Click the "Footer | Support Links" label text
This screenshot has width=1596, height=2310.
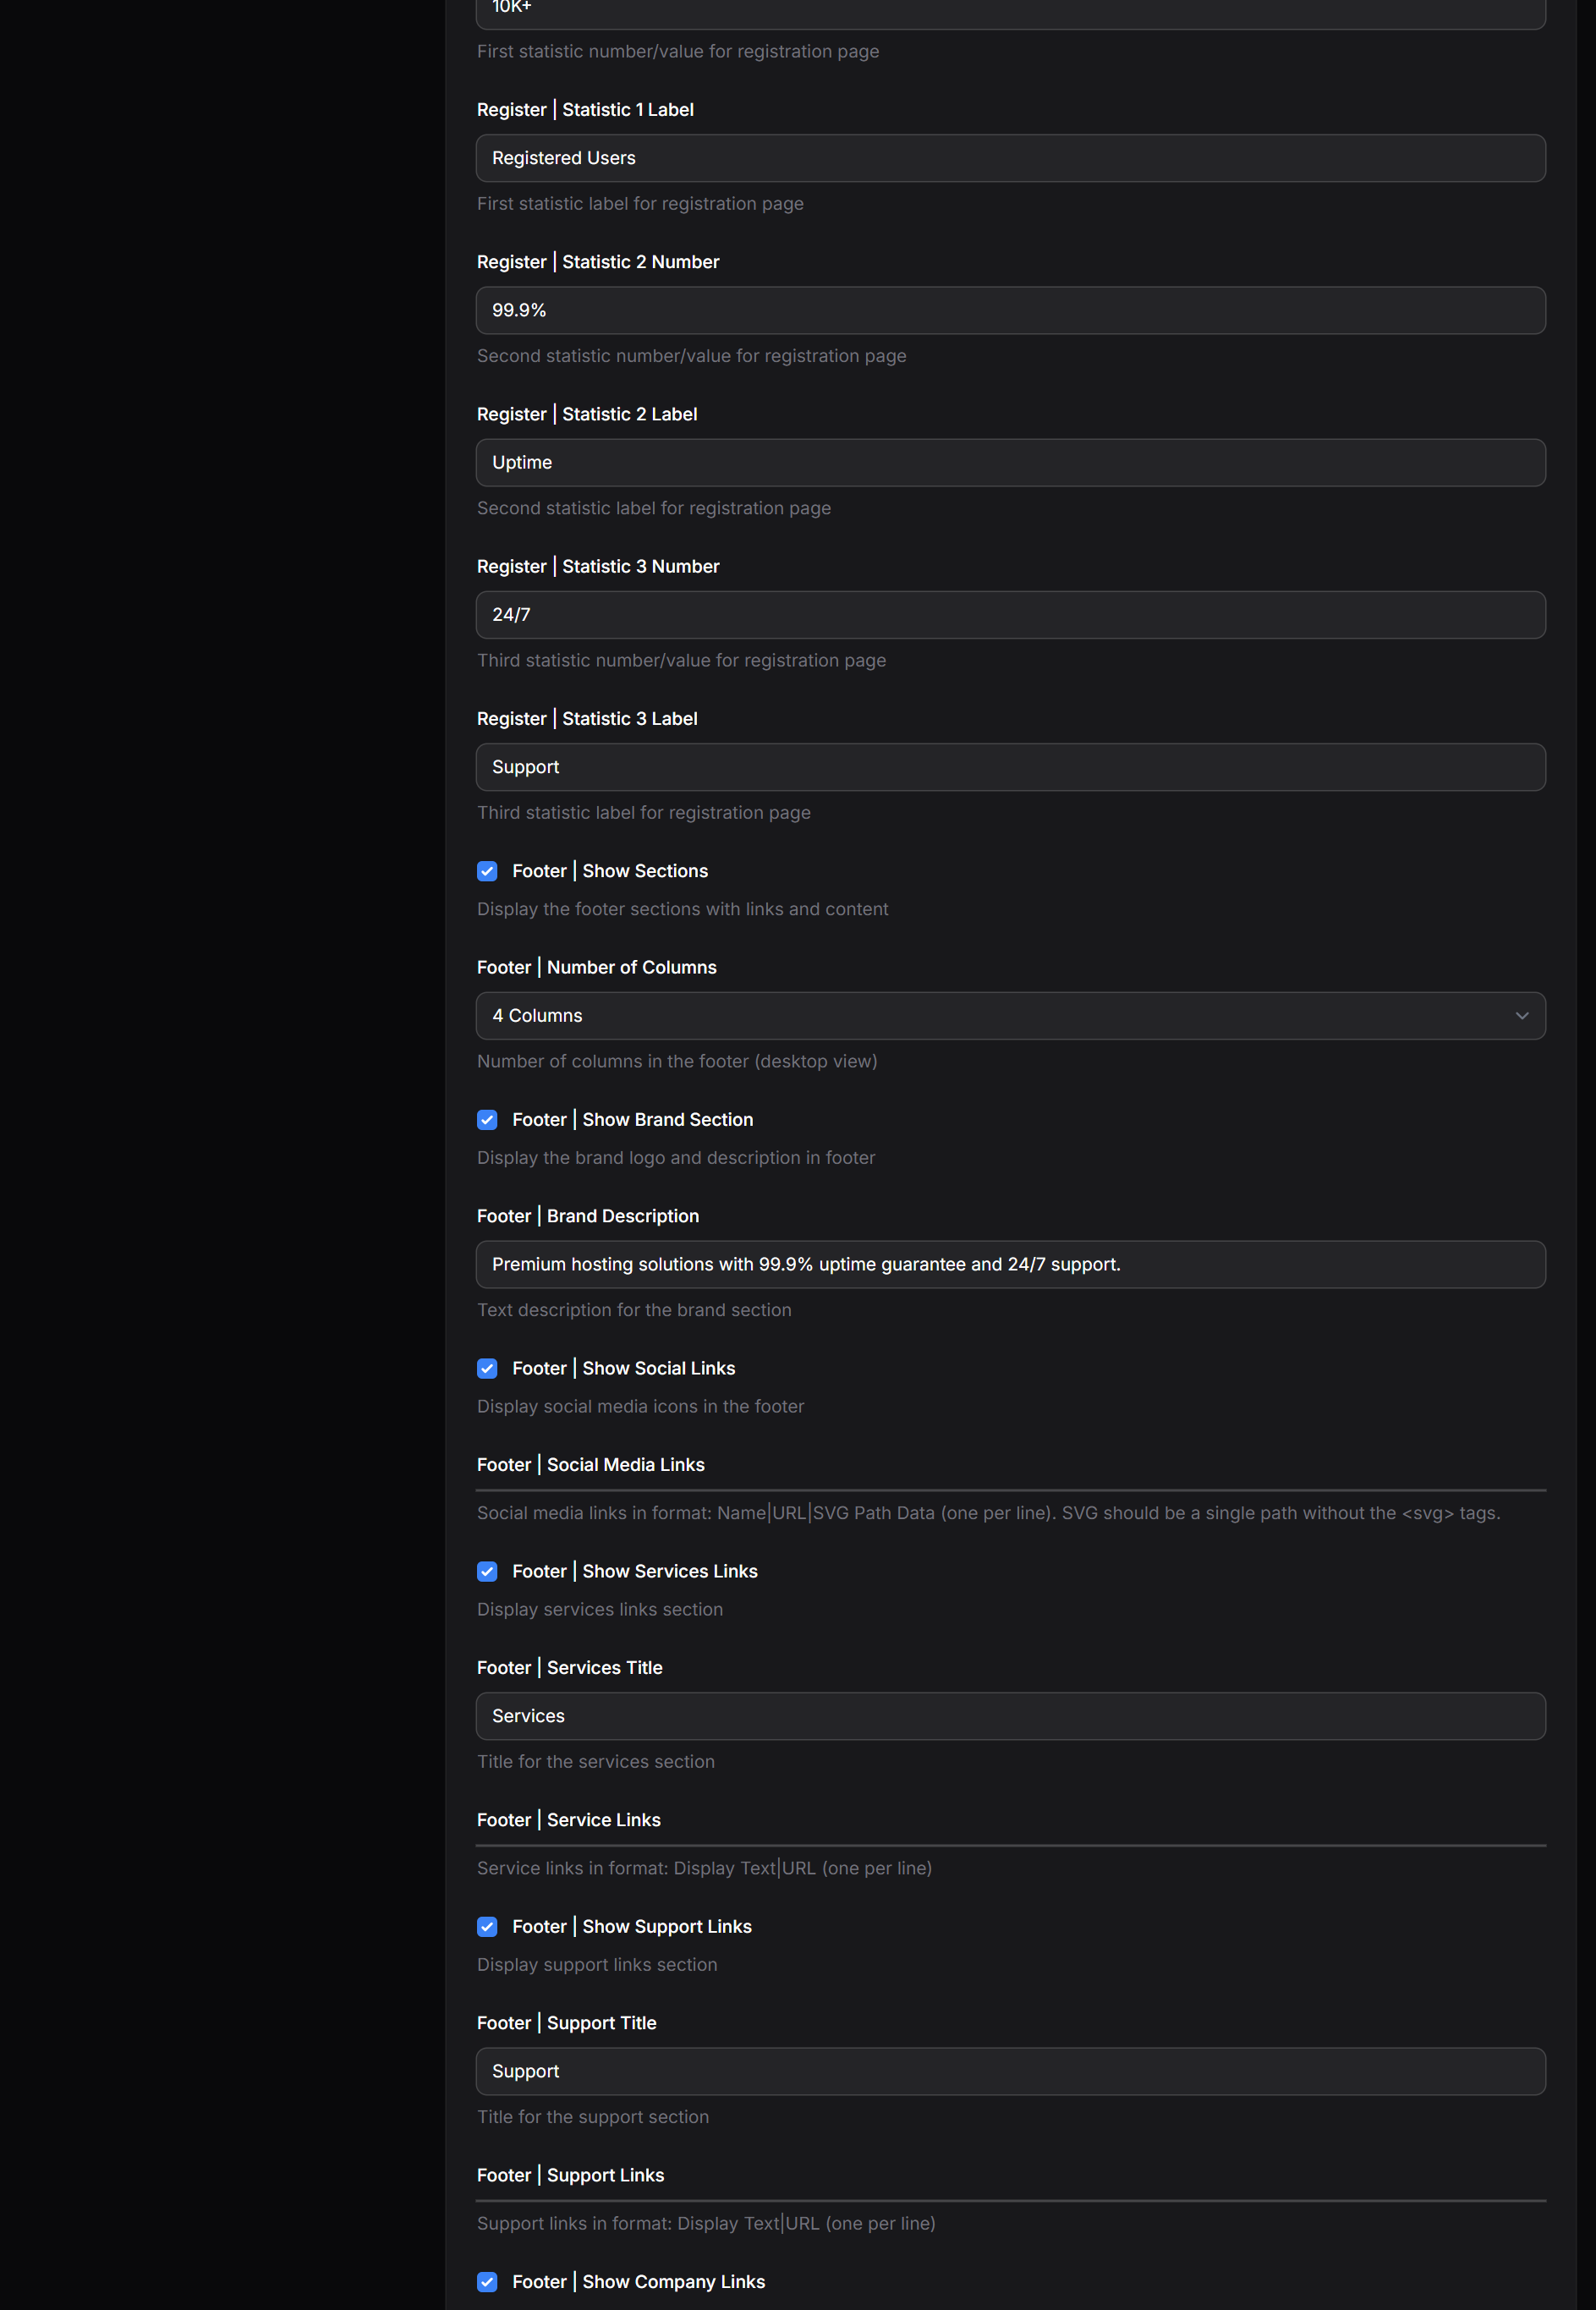click(x=570, y=2175)
